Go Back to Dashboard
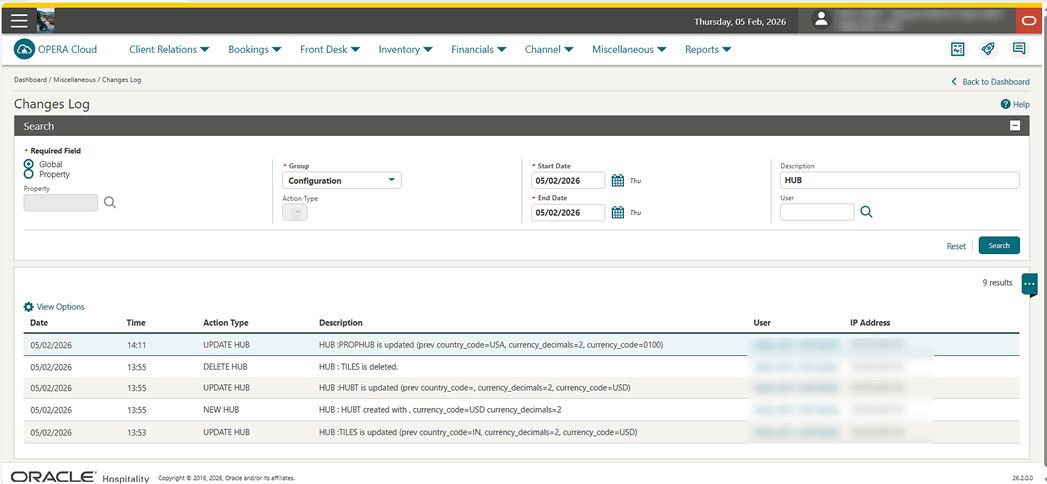1047x484 pixels. 991,81
